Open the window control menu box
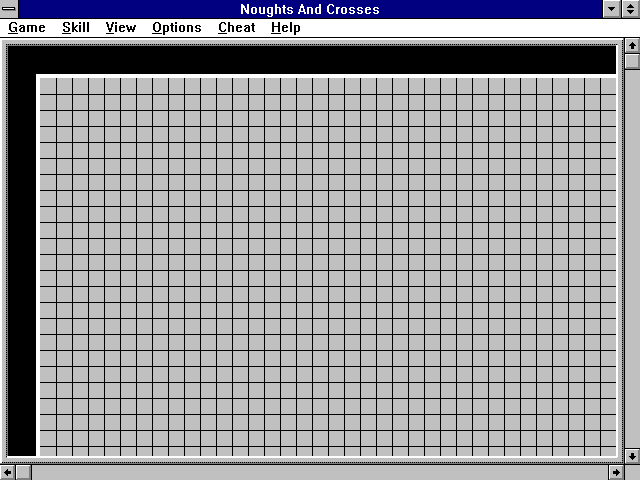This screenshot has height=480, width=640. tap(9, 9)
